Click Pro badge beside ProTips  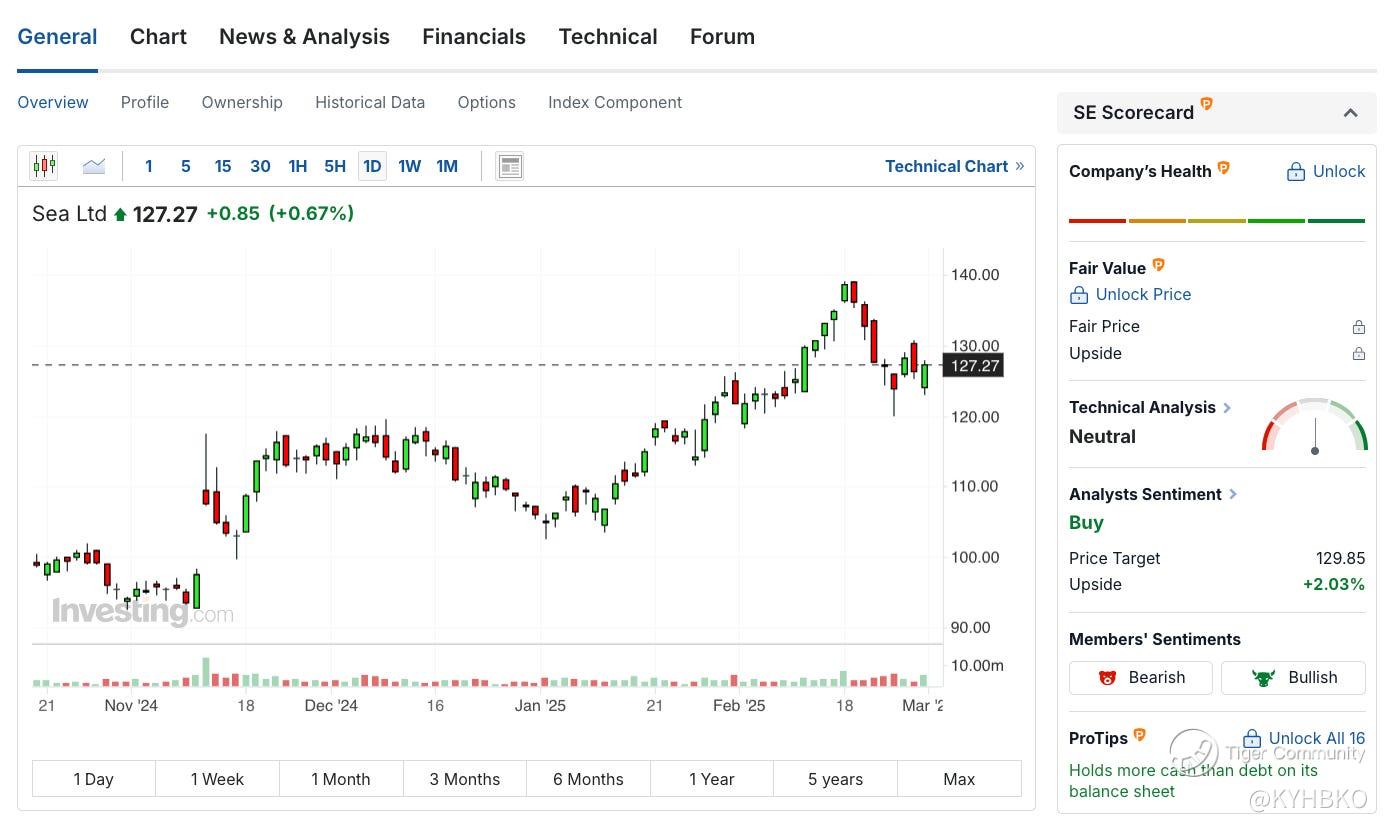[1139, 735]
